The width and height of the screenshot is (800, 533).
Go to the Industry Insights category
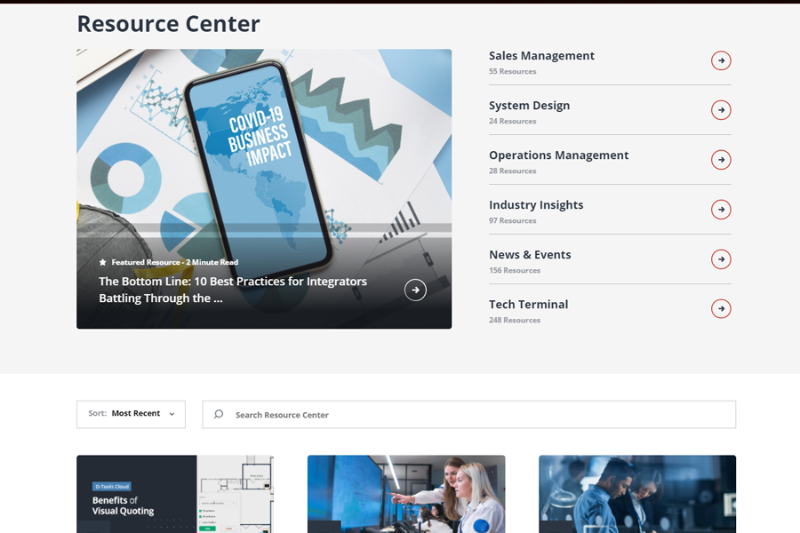click(536, 205)
